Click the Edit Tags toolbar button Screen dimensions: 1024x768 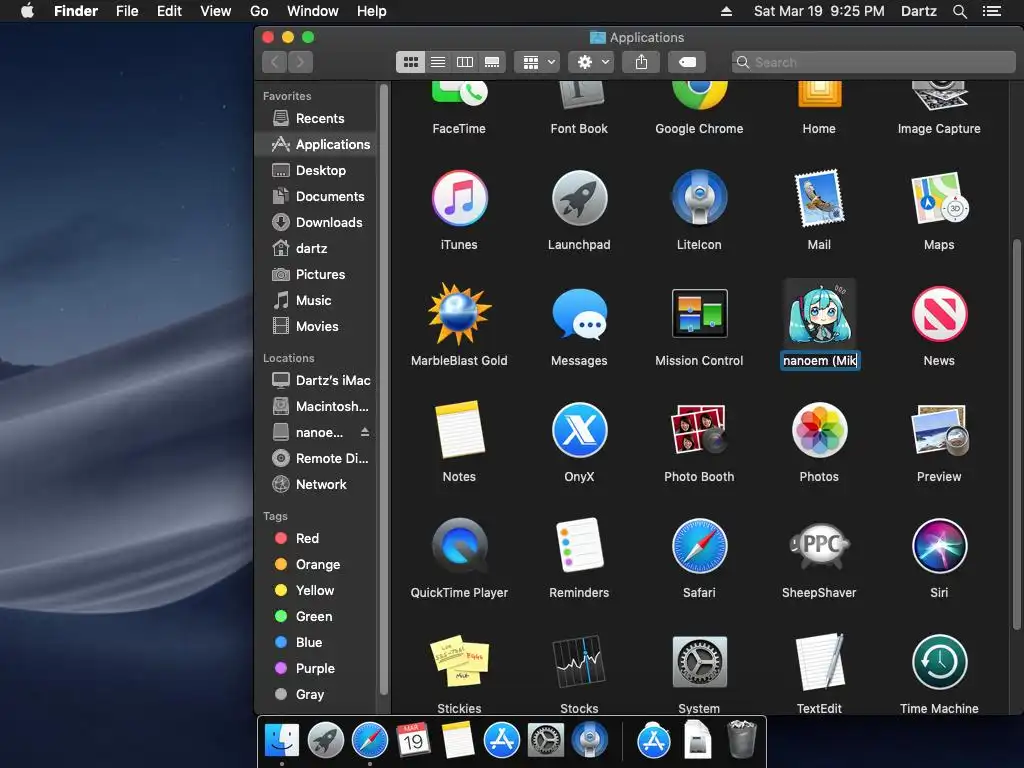tap(687, 62)
